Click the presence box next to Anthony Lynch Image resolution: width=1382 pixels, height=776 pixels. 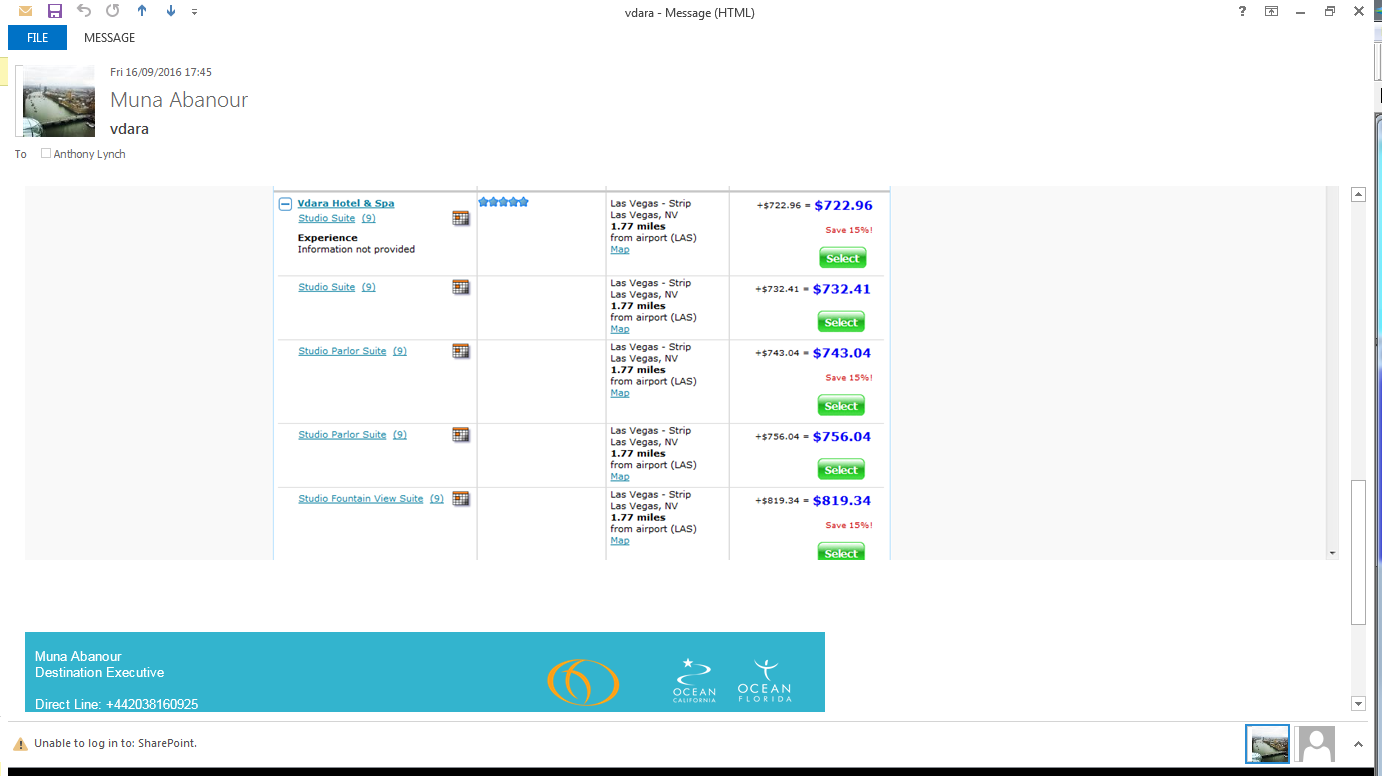(x=46, y=154)
